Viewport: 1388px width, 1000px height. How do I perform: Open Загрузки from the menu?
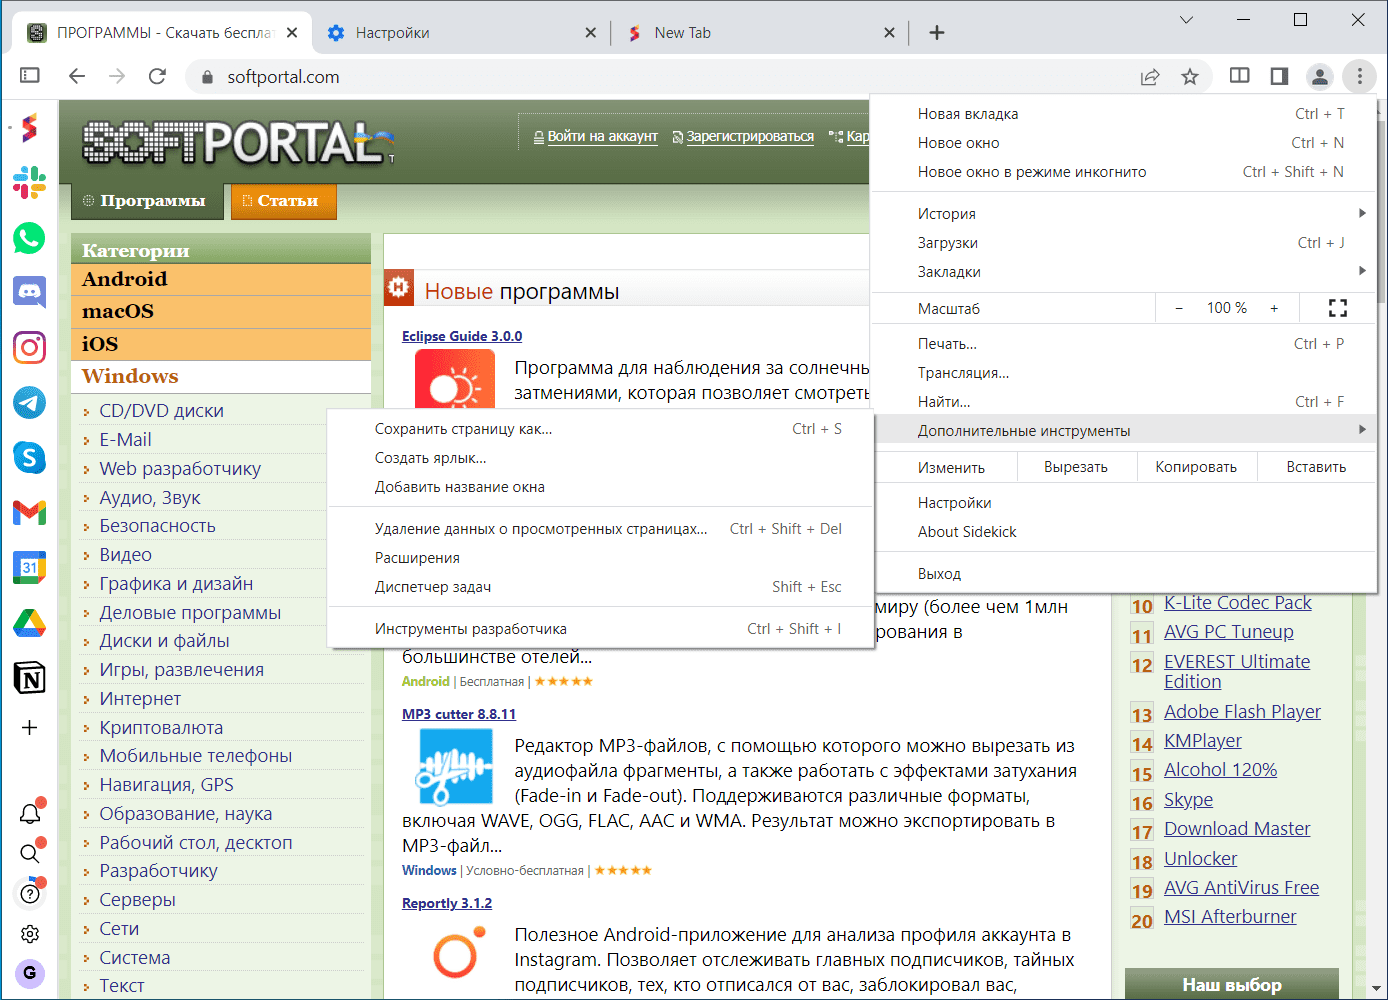tap(1124, 242)
